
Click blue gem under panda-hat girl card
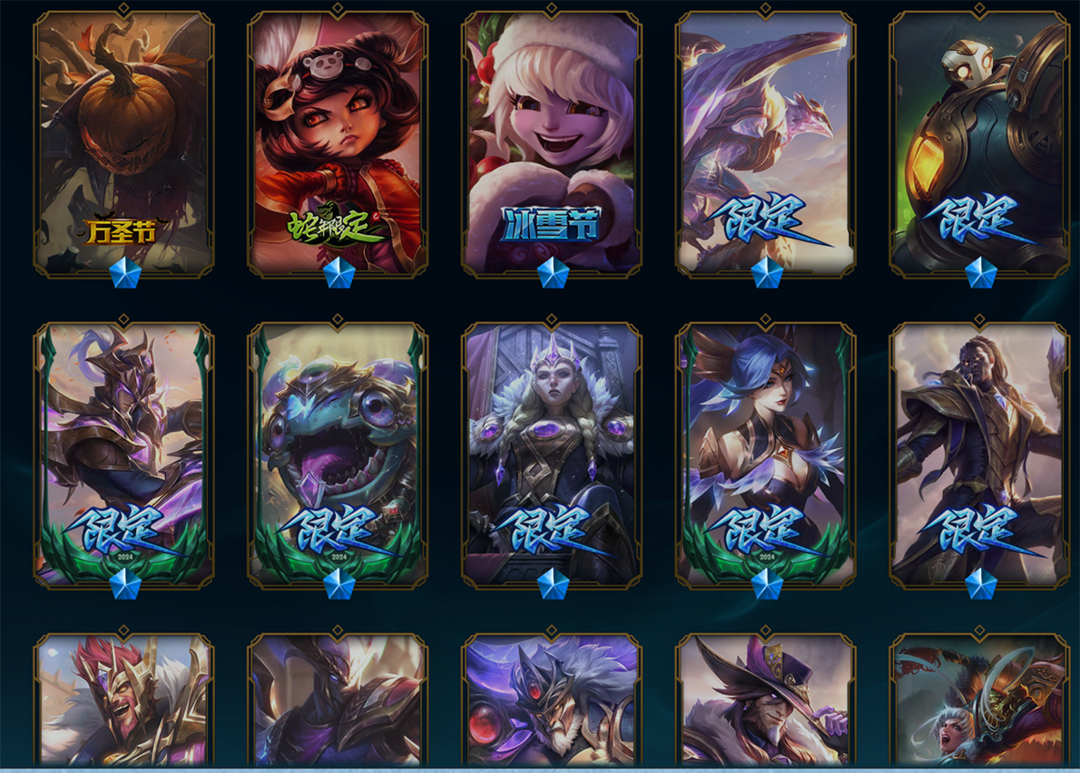[x=339, y=273]
